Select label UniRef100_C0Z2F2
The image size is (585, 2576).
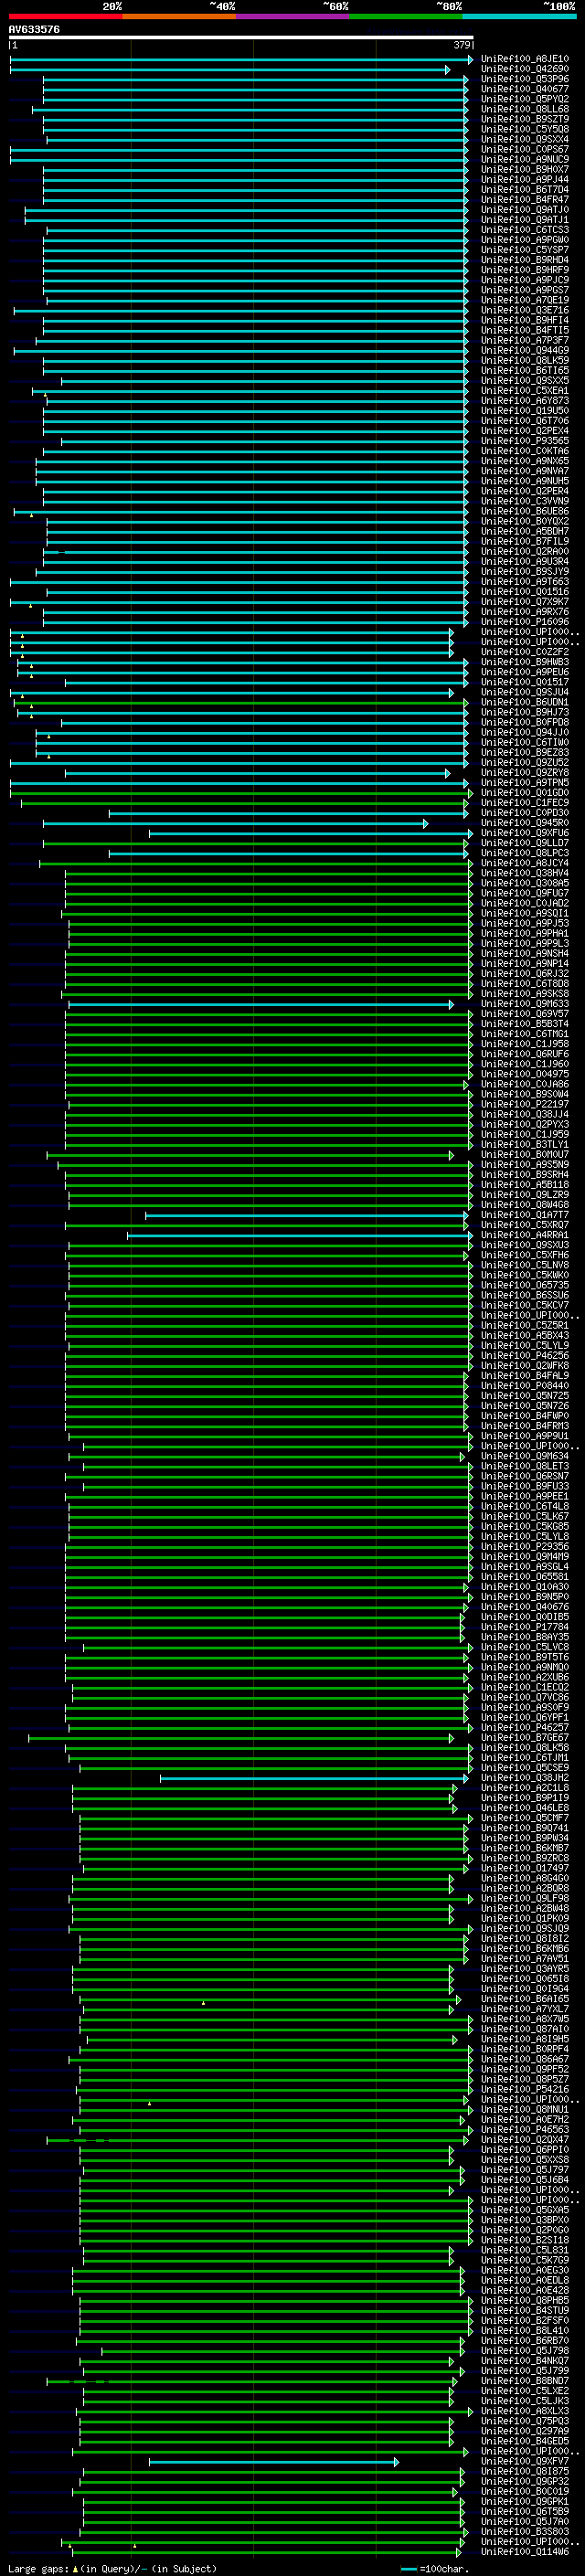[x=525, y=652]
